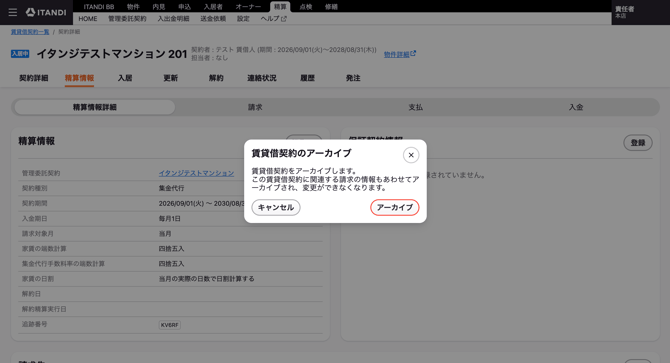Click the 登録 button

click(x=638, y=143)
